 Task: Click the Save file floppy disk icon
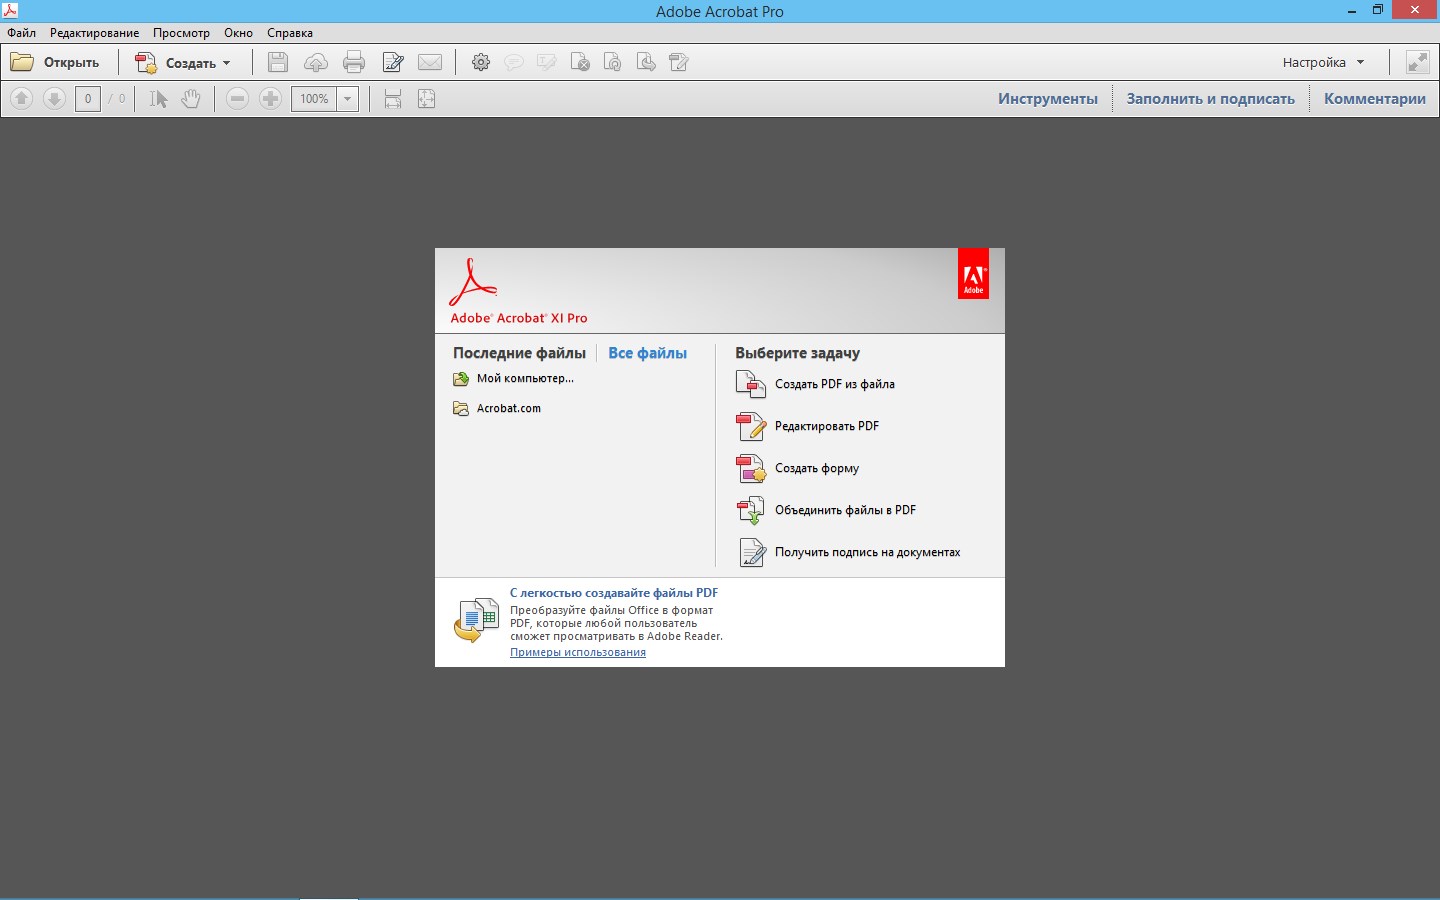278,62
